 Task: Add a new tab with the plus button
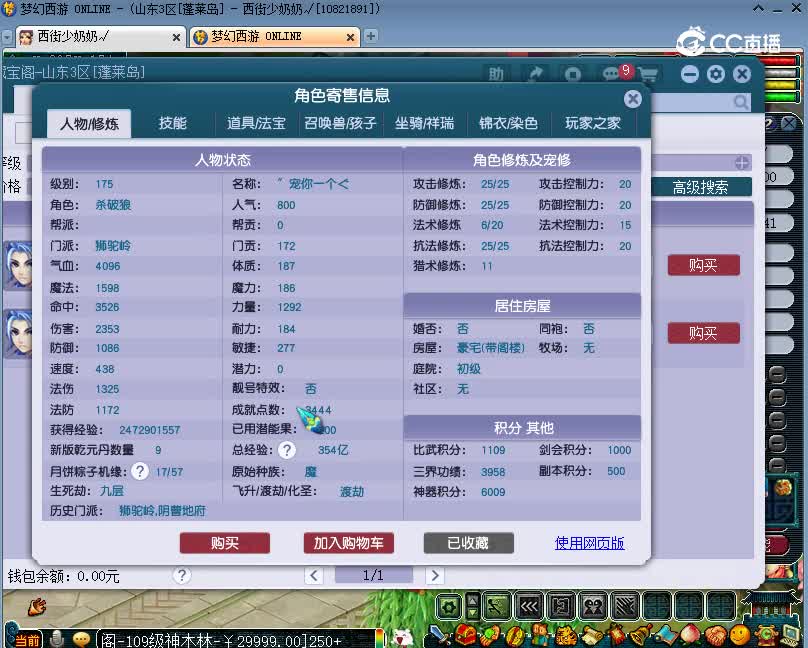371,36
